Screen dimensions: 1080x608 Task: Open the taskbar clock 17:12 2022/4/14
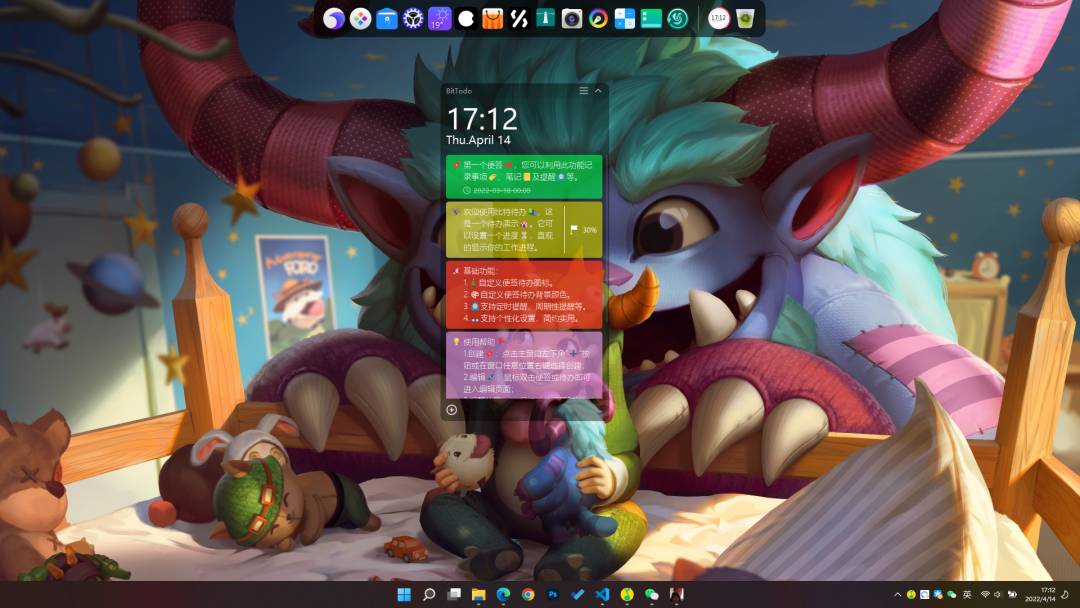(1040, 595)
